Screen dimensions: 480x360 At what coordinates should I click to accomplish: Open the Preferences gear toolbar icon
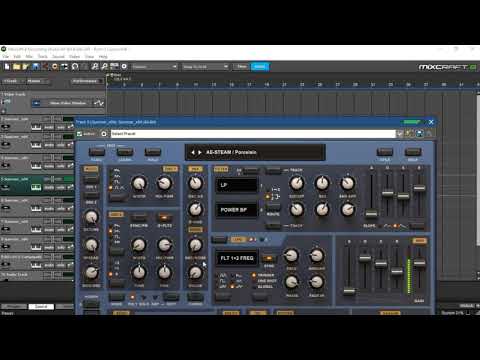click(124, 67)
